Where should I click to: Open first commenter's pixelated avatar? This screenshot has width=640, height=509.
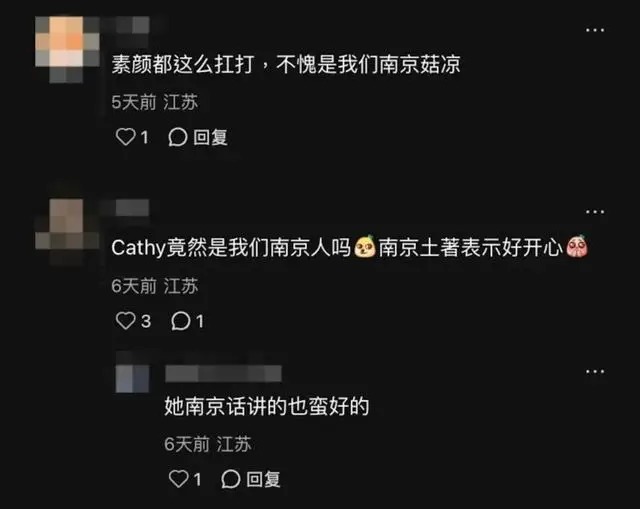[x=67, y=48]
